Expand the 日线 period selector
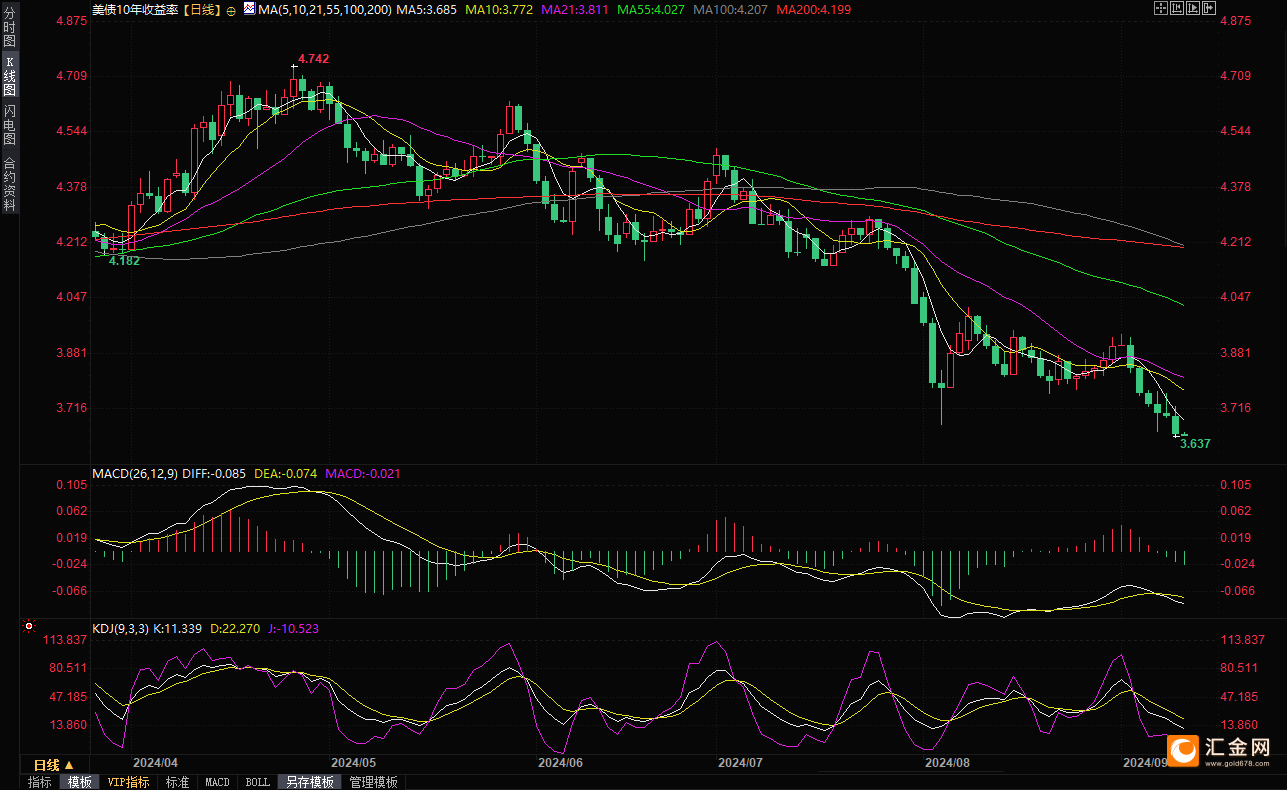Viewport: 1287px width, 790px height. [53, 765]
